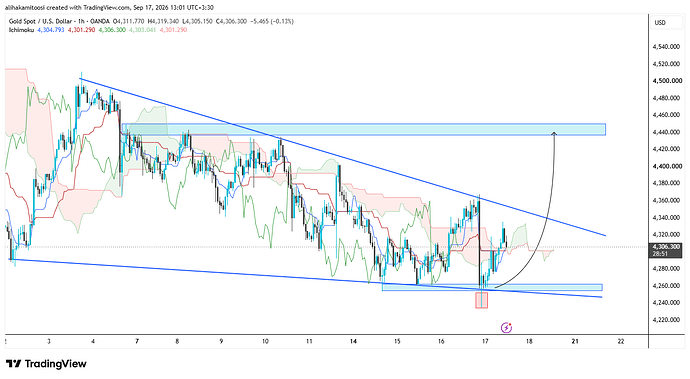Click the 4,500.000 price axis label

pyautogui.click(x=667, y=81)
